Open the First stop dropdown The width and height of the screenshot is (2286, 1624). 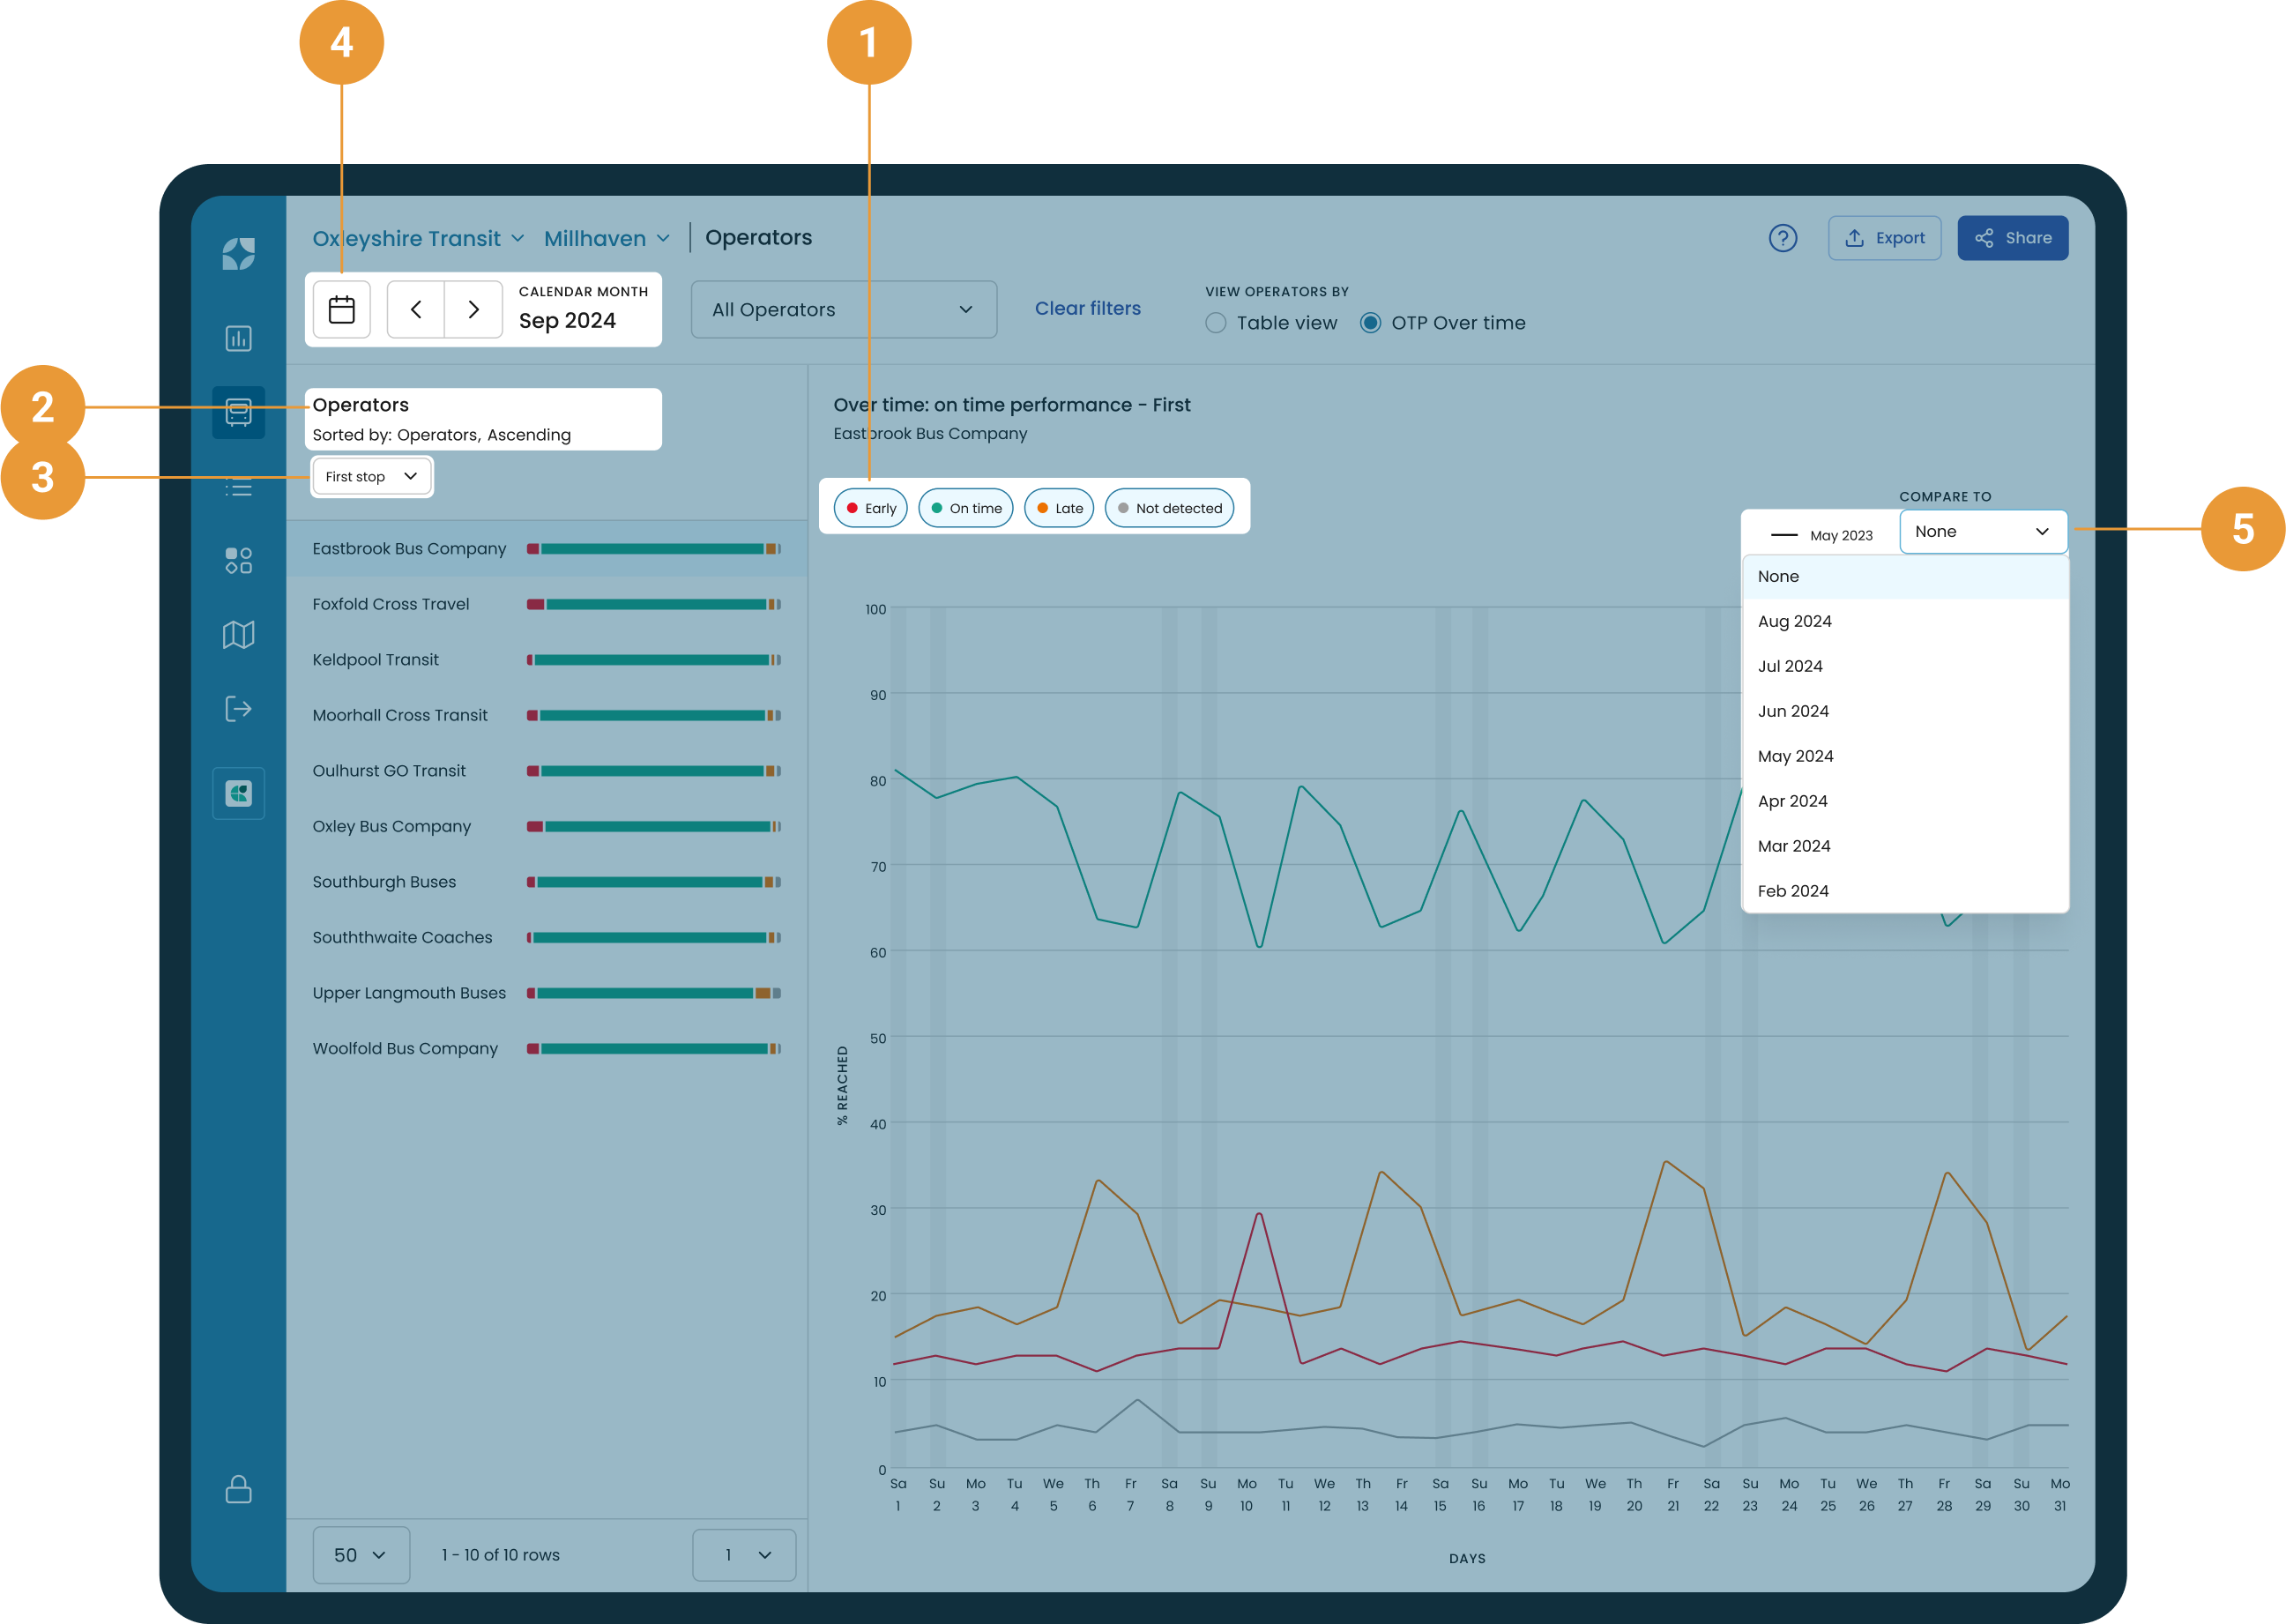click(x=371, y=477)
